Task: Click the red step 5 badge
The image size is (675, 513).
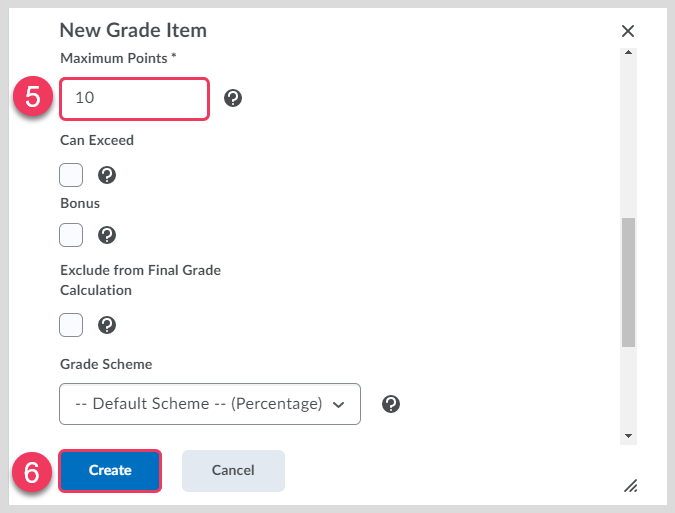Action: tap(32, 98)
